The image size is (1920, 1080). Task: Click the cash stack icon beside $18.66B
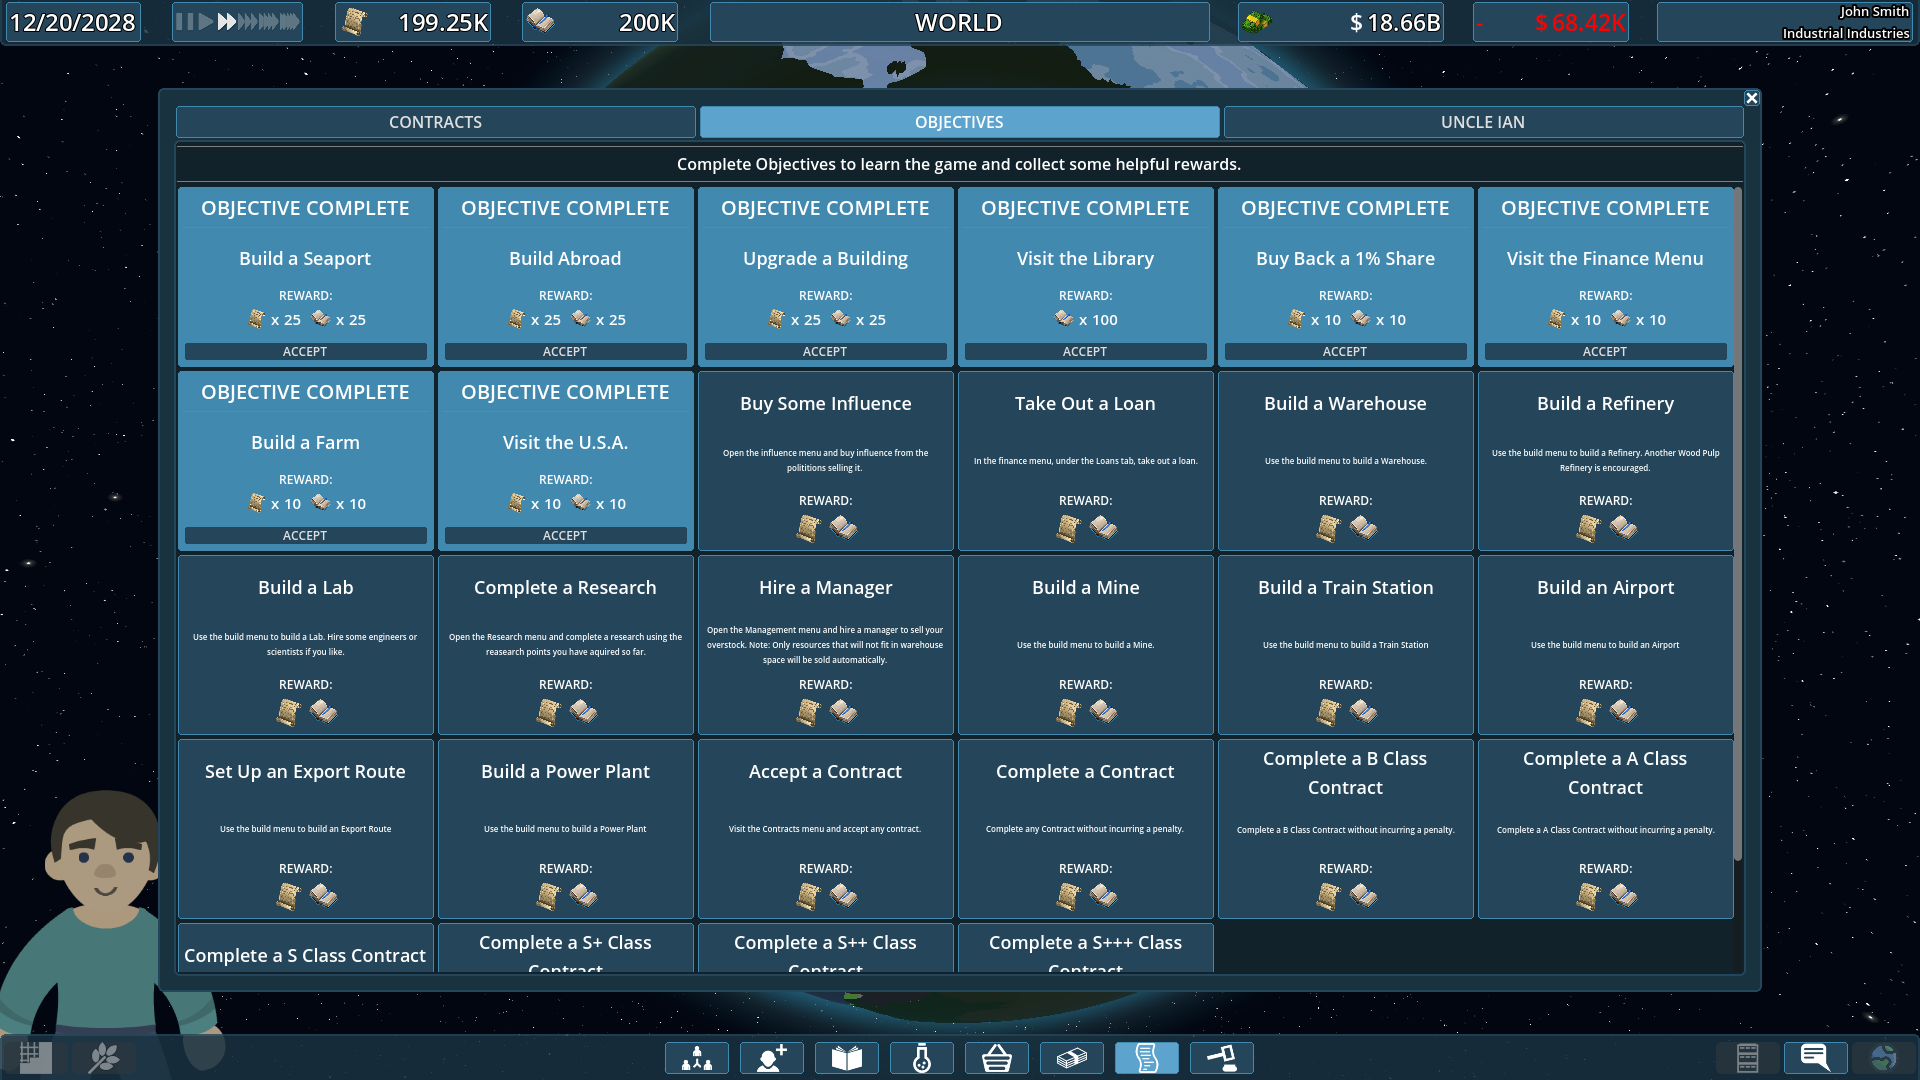click(x=1257, y=22)
